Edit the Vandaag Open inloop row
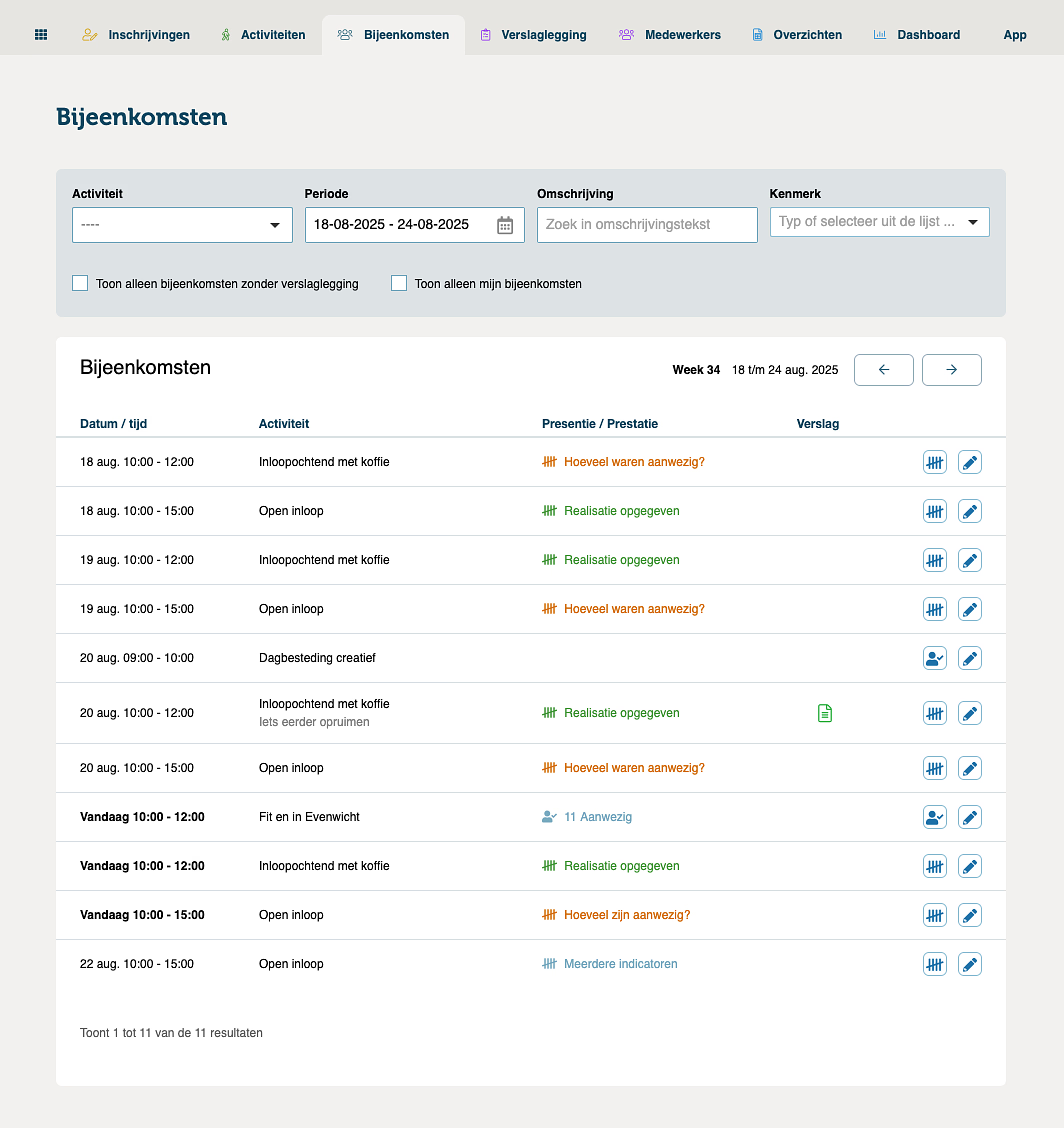 pyautogui.click(x=970, y=915)
